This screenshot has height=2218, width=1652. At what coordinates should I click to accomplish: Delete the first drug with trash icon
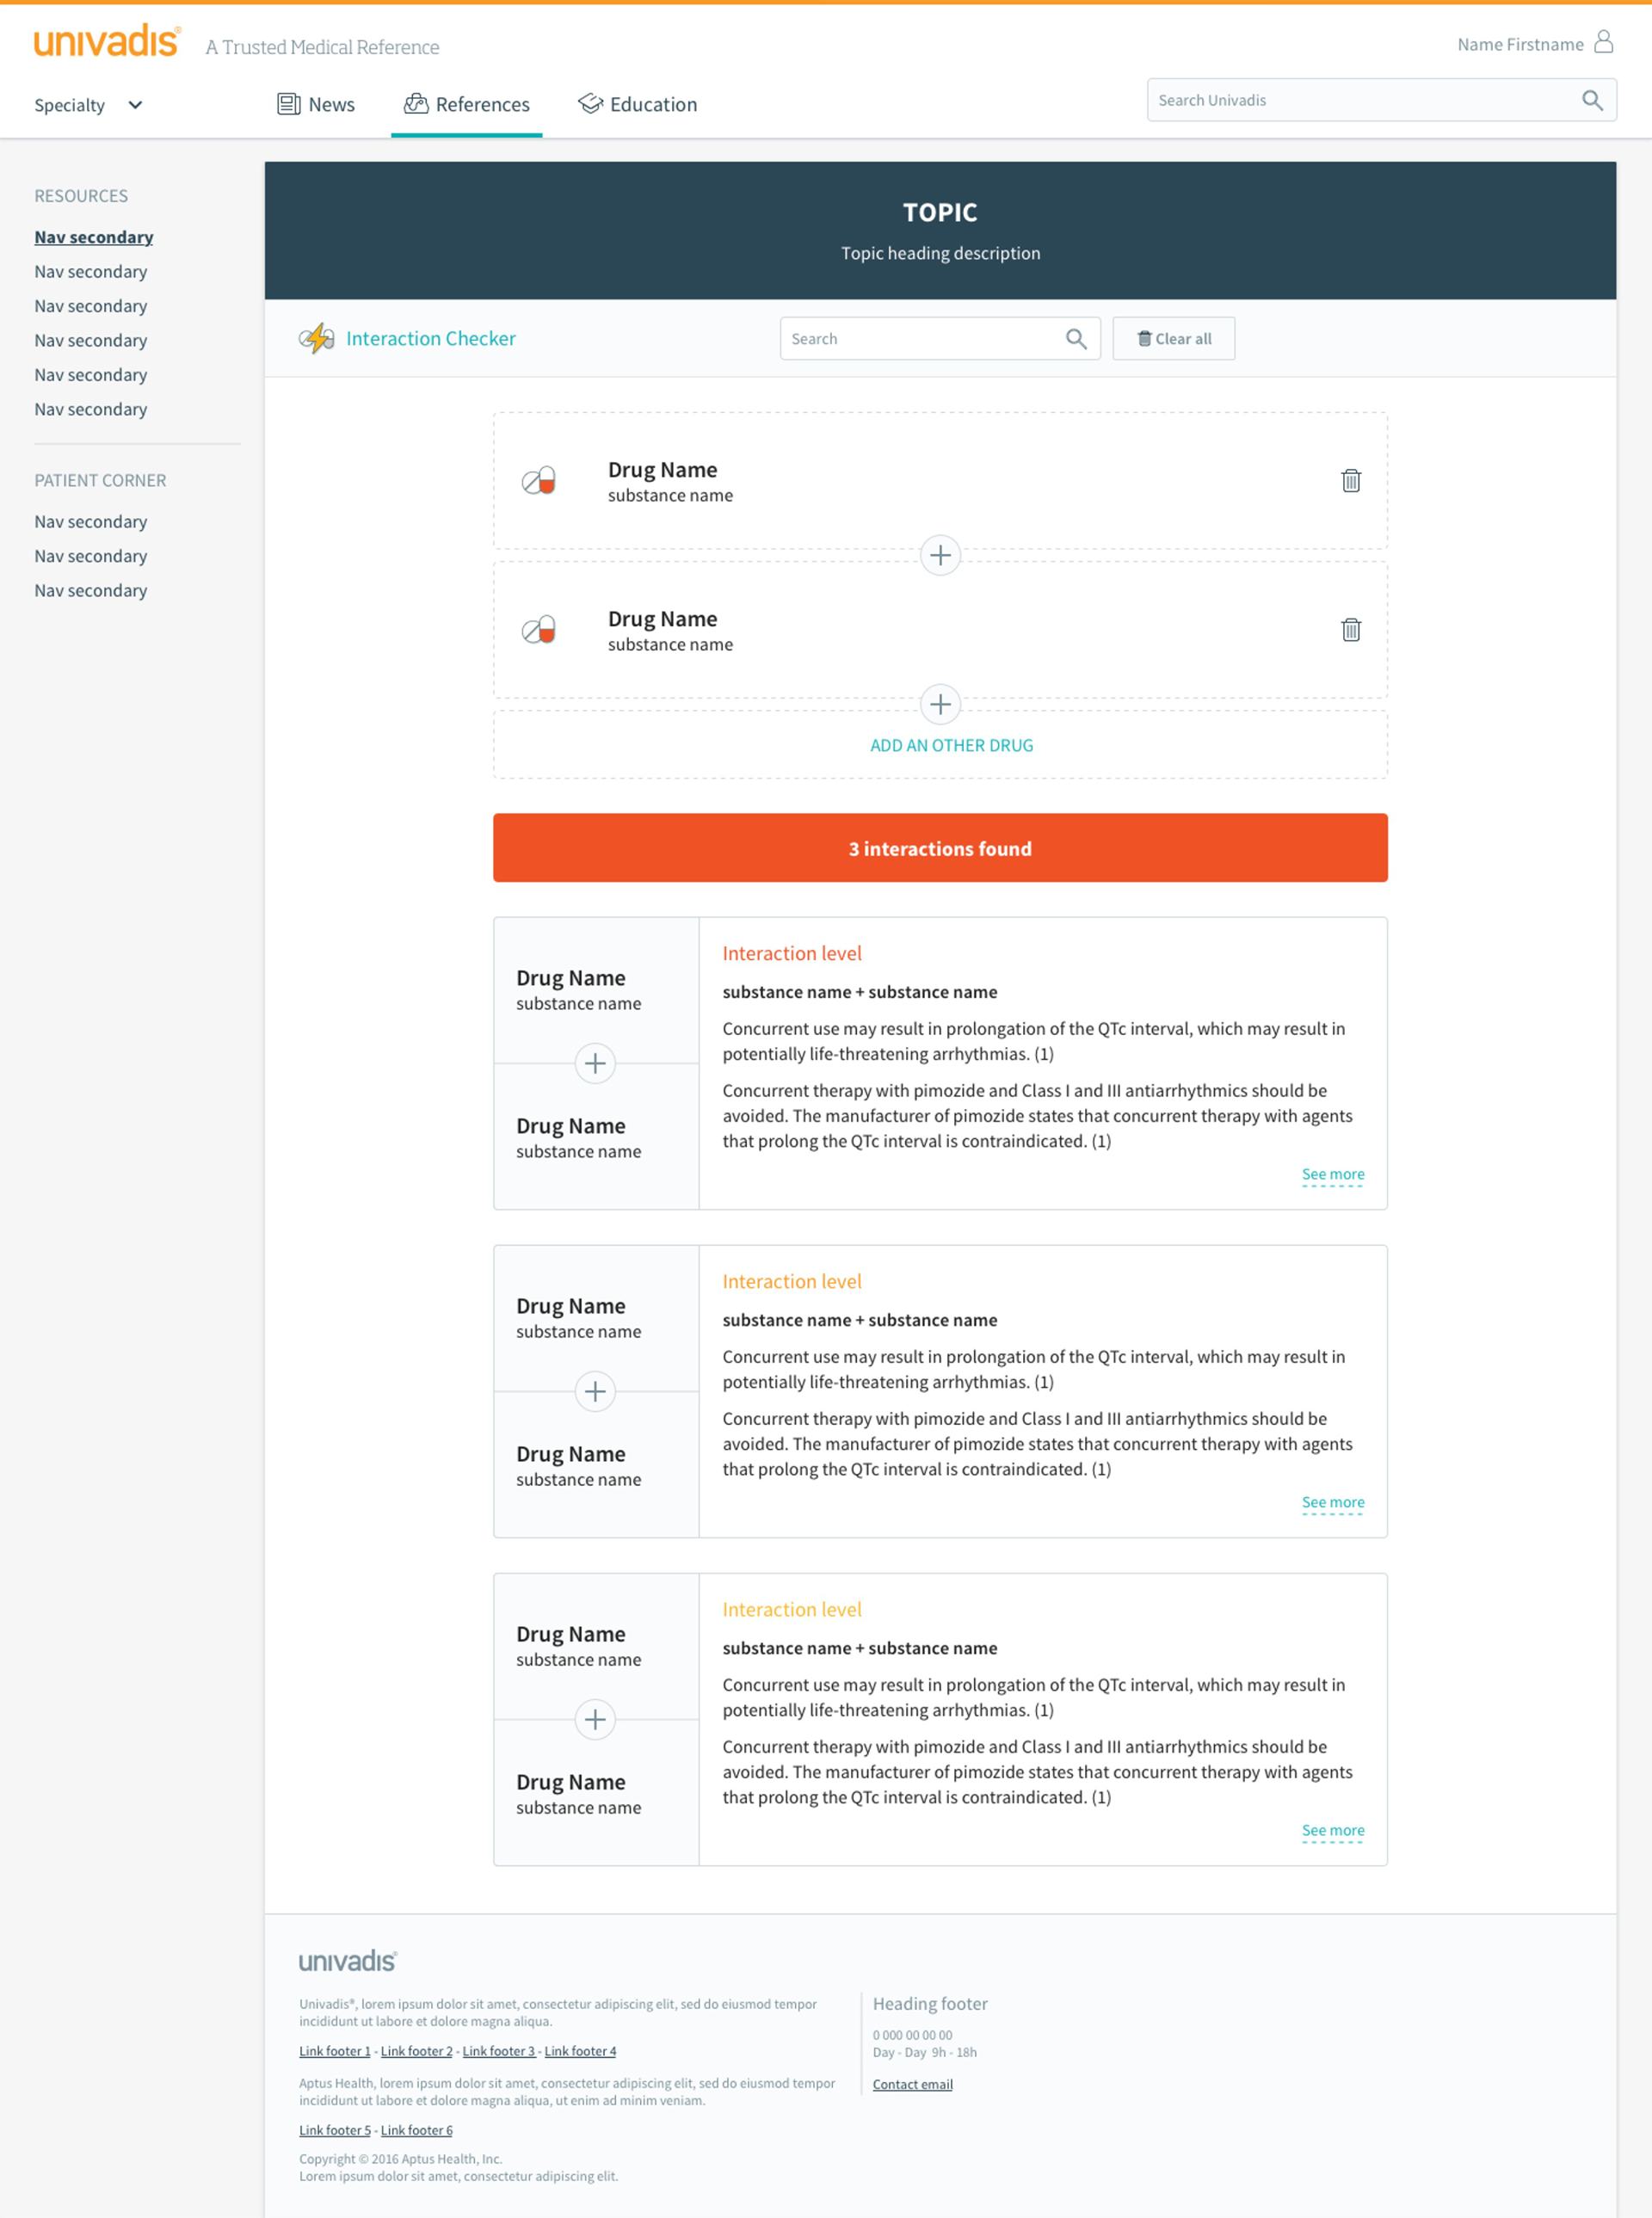1350,481
